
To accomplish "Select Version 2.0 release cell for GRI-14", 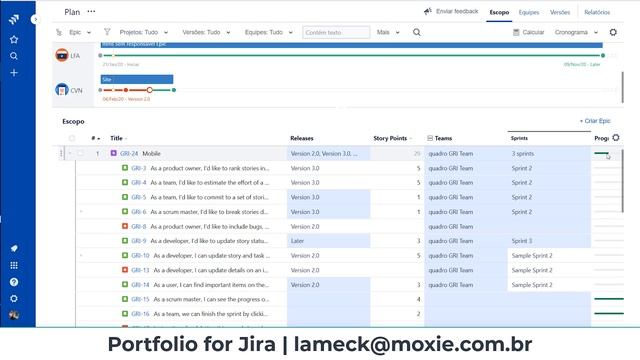I will (329, 285).
